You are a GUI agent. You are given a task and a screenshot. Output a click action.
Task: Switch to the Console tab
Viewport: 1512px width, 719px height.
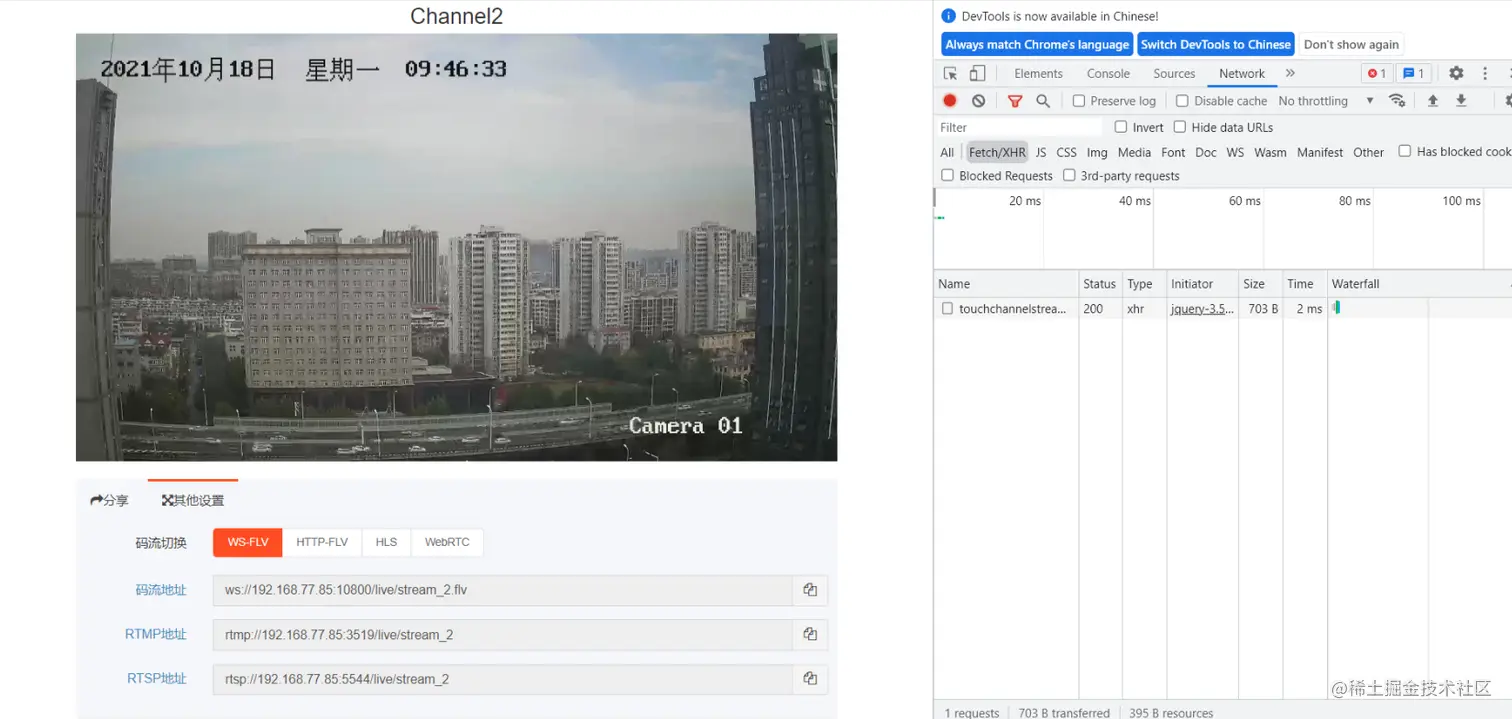click(x=1108, y=73)
